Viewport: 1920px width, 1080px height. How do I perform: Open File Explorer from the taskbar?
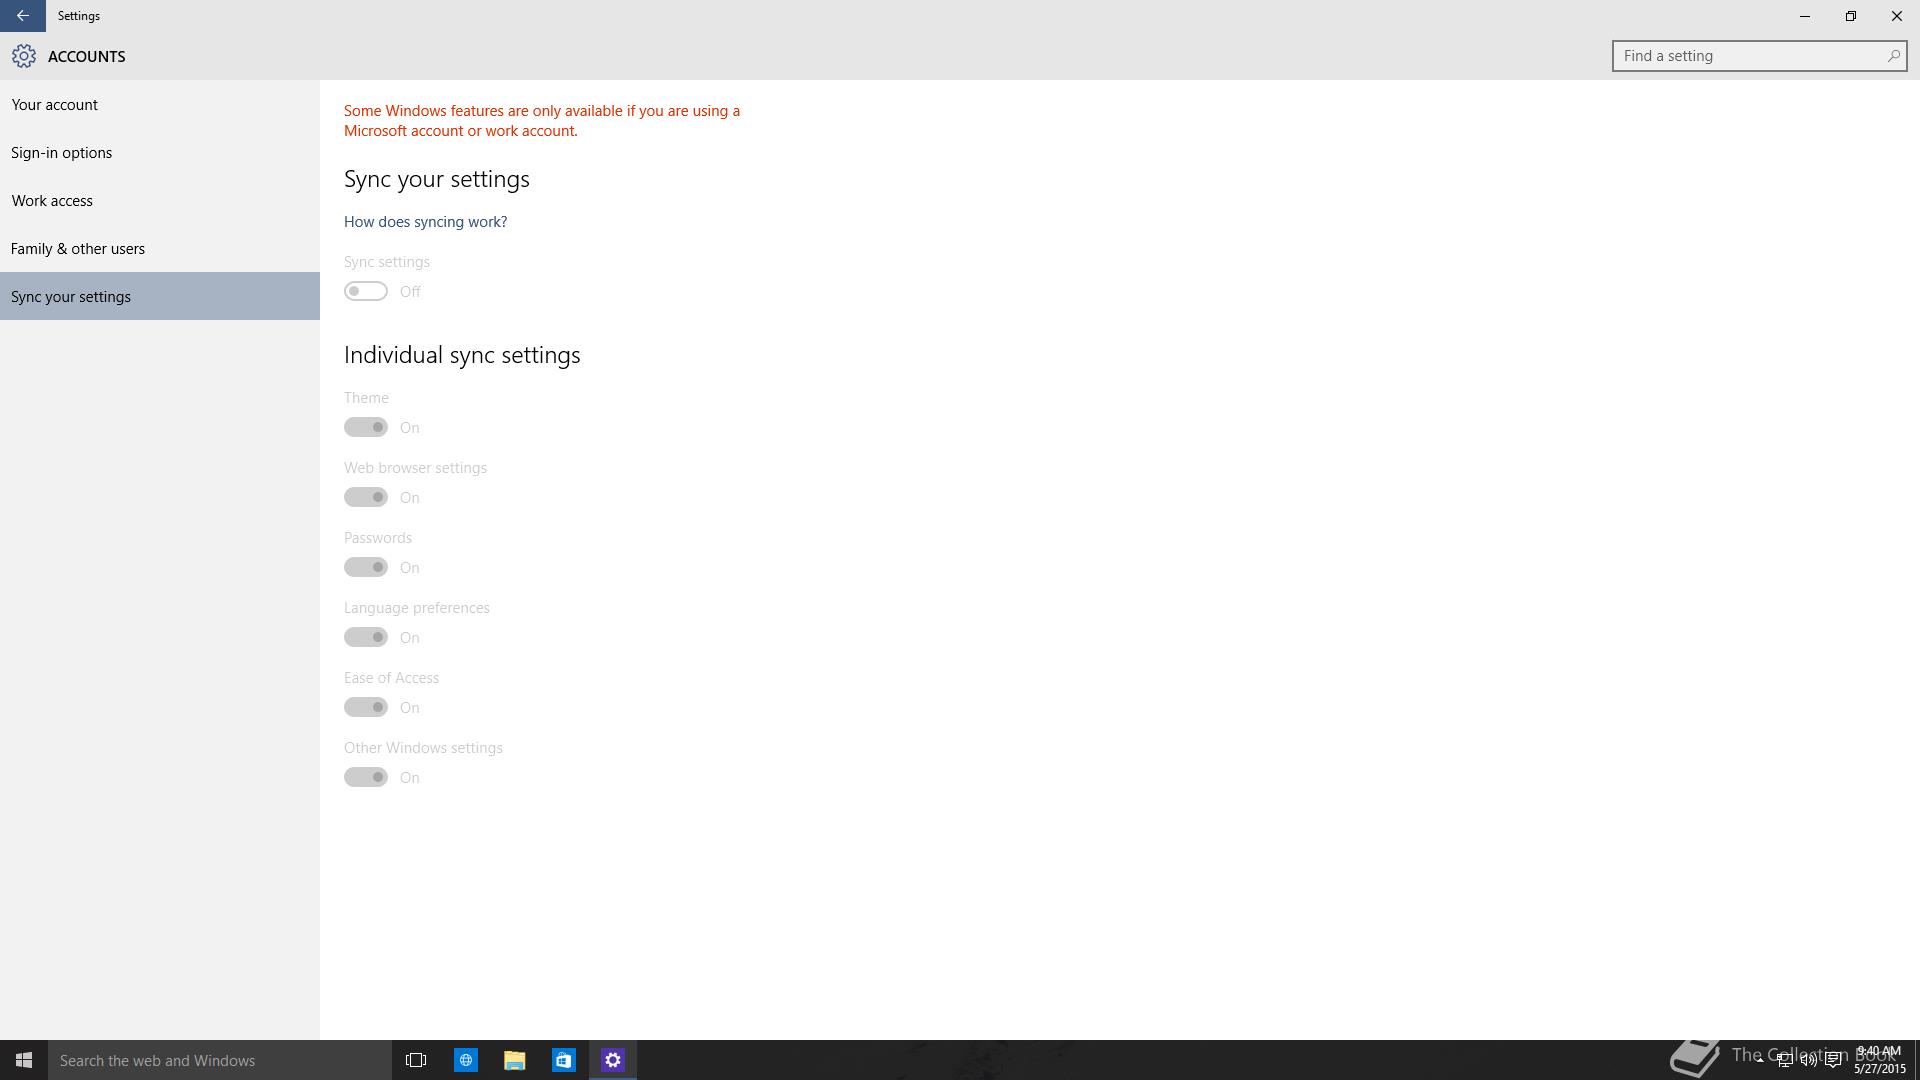click(x=515, y=1060)
